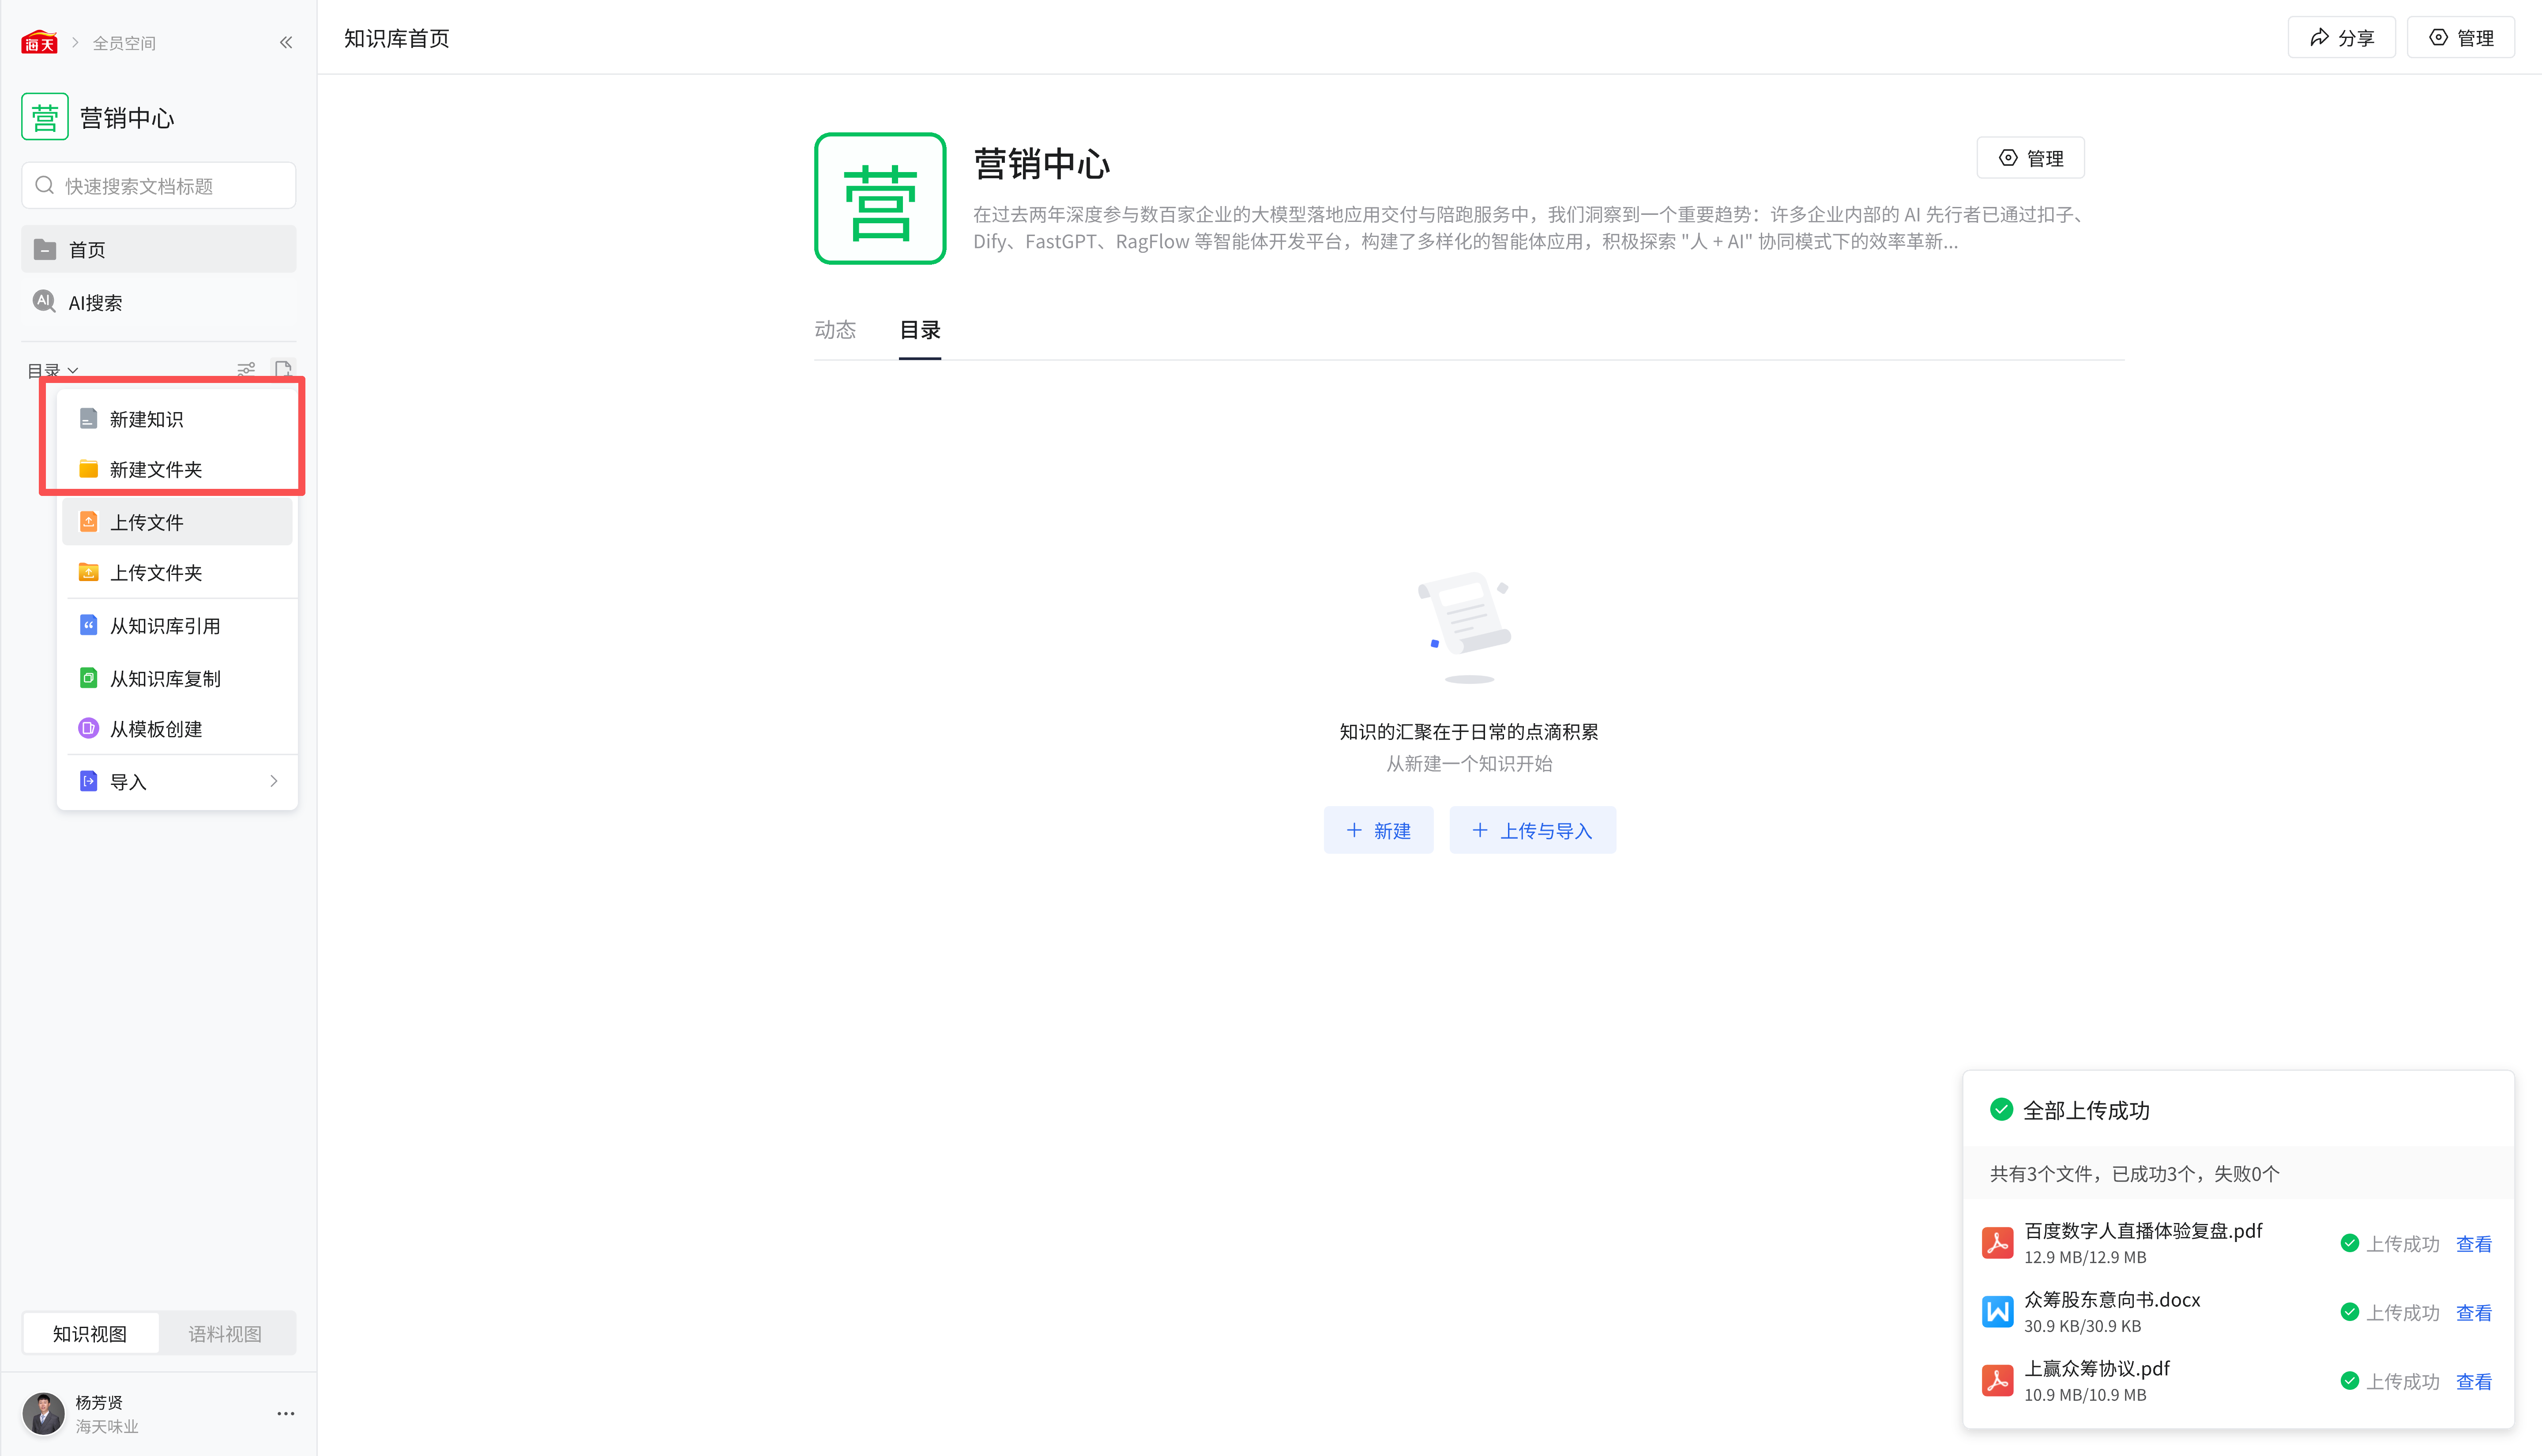Click the PDF icon of 百度数字人直播体验复盘.pdf
This screenshot has width=2542, height=1456.
(x=1997, y=1243)
